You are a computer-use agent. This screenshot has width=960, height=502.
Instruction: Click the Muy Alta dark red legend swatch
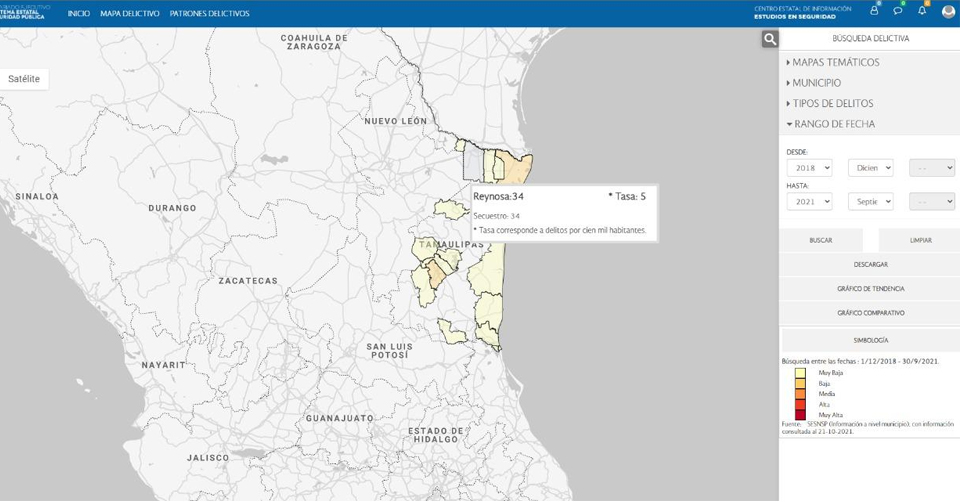(799, 415)
